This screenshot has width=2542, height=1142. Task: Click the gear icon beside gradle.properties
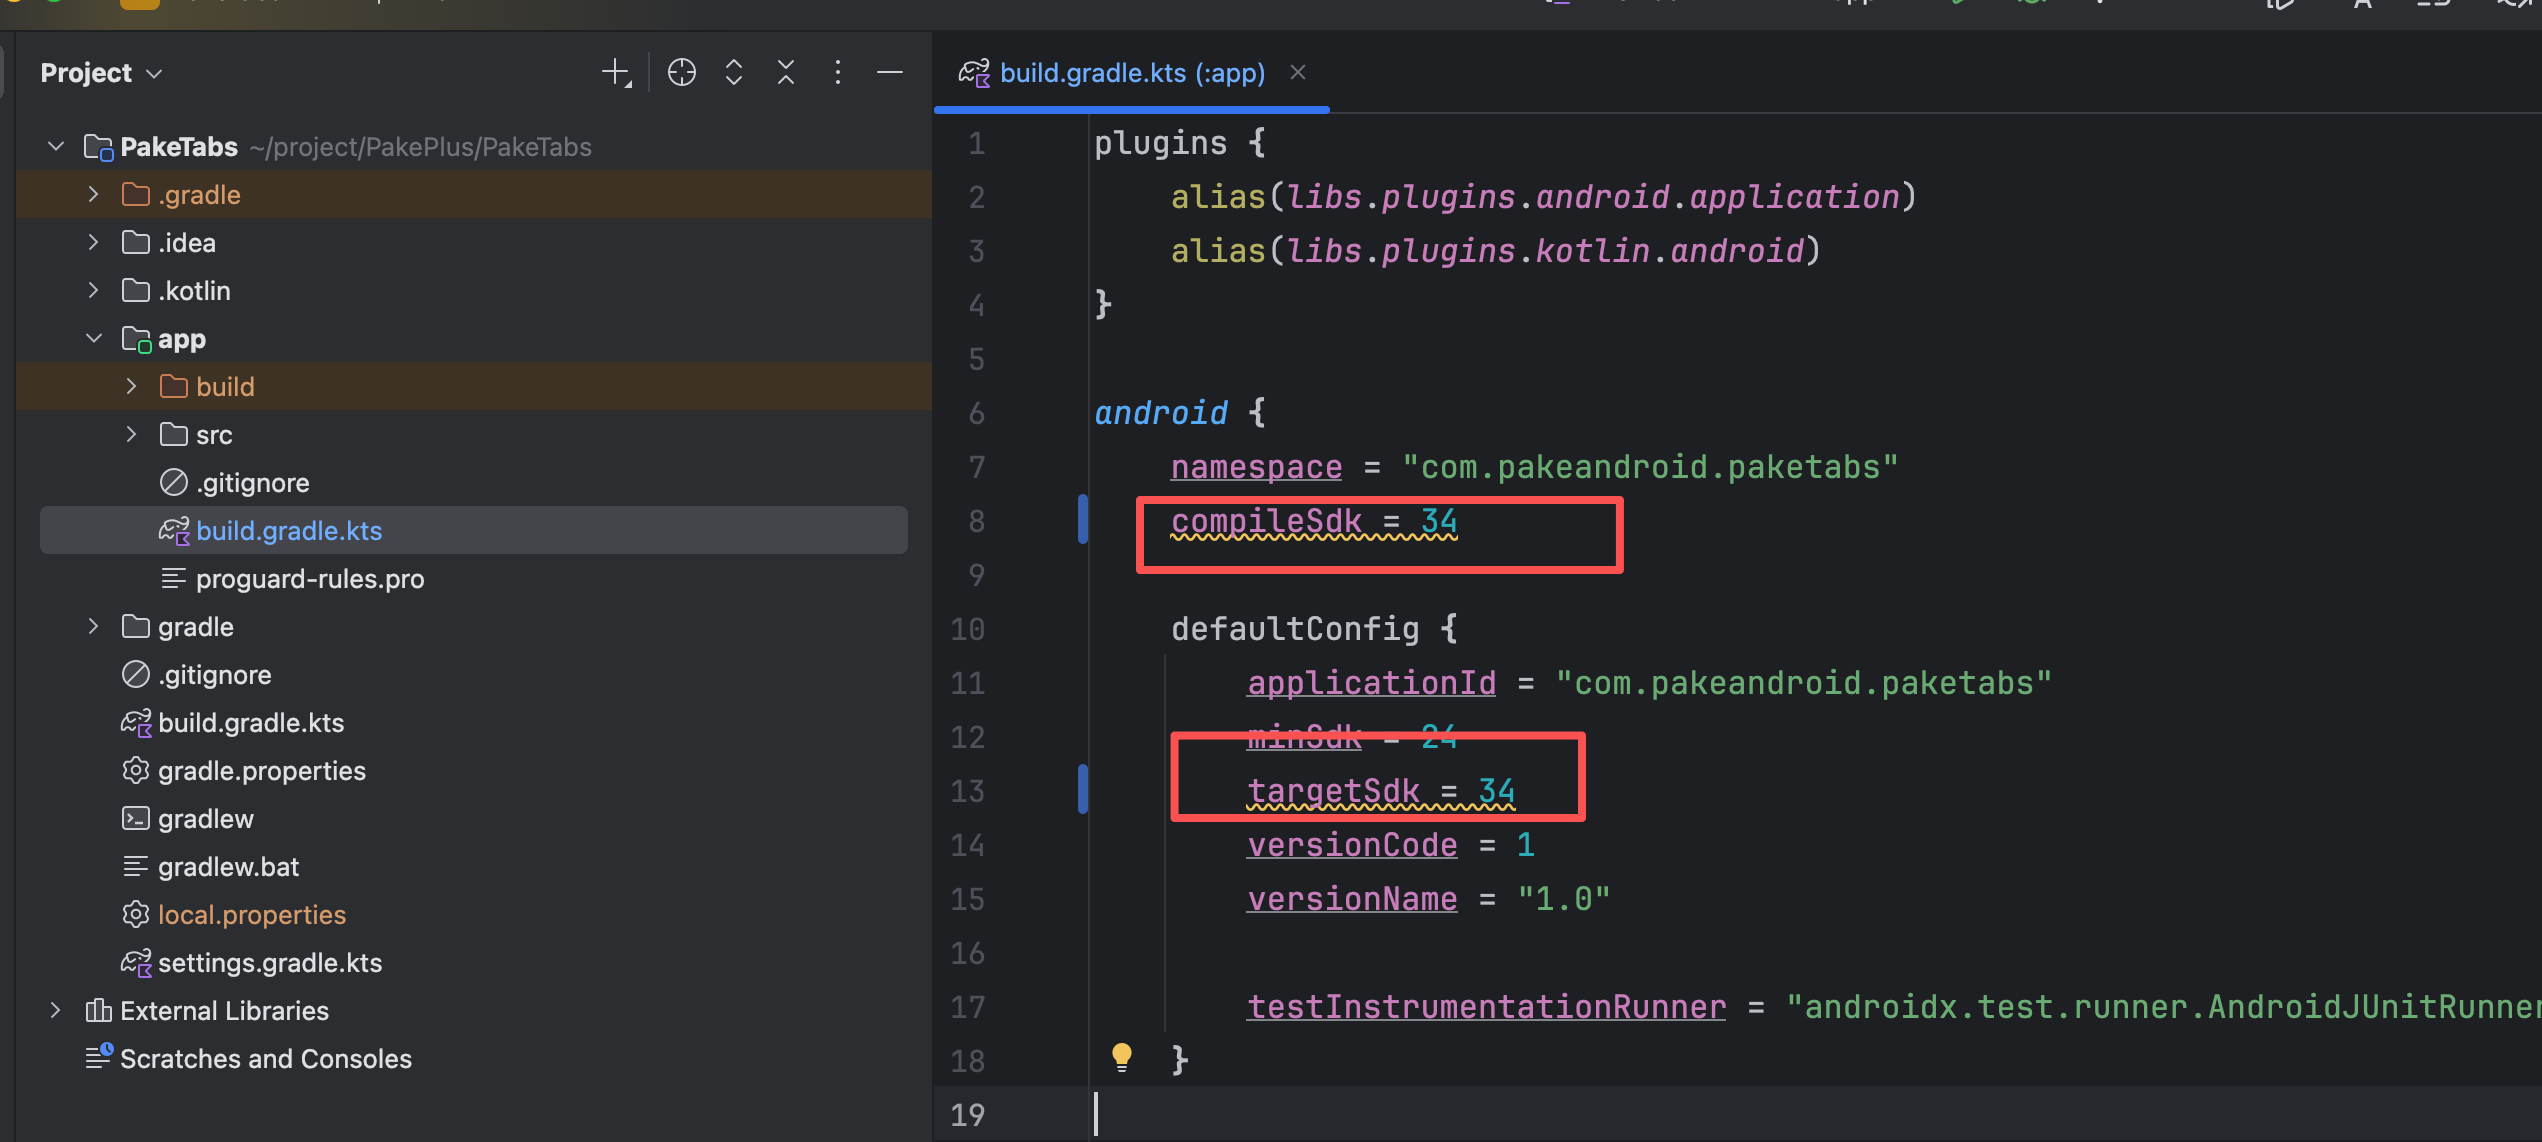pyautogui.click(x=136, y=770)
